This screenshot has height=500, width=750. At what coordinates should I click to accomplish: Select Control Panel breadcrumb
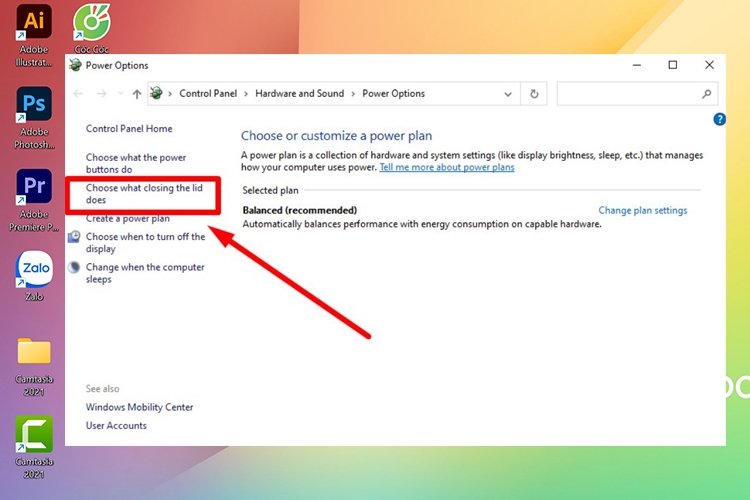(x=208, y=93)
